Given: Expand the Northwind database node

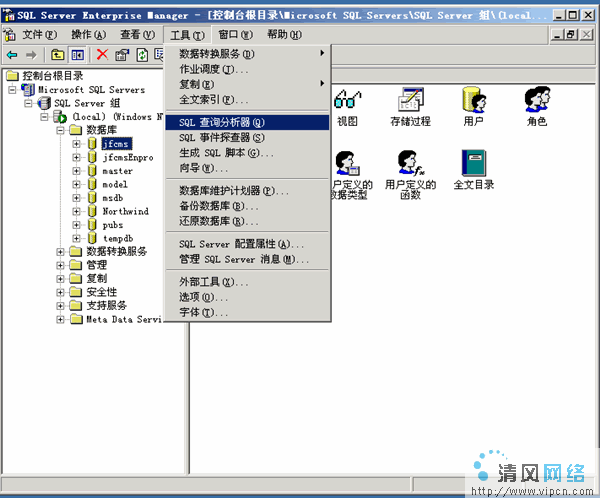Looking at the screenshot, I should [x=76, y=211].
